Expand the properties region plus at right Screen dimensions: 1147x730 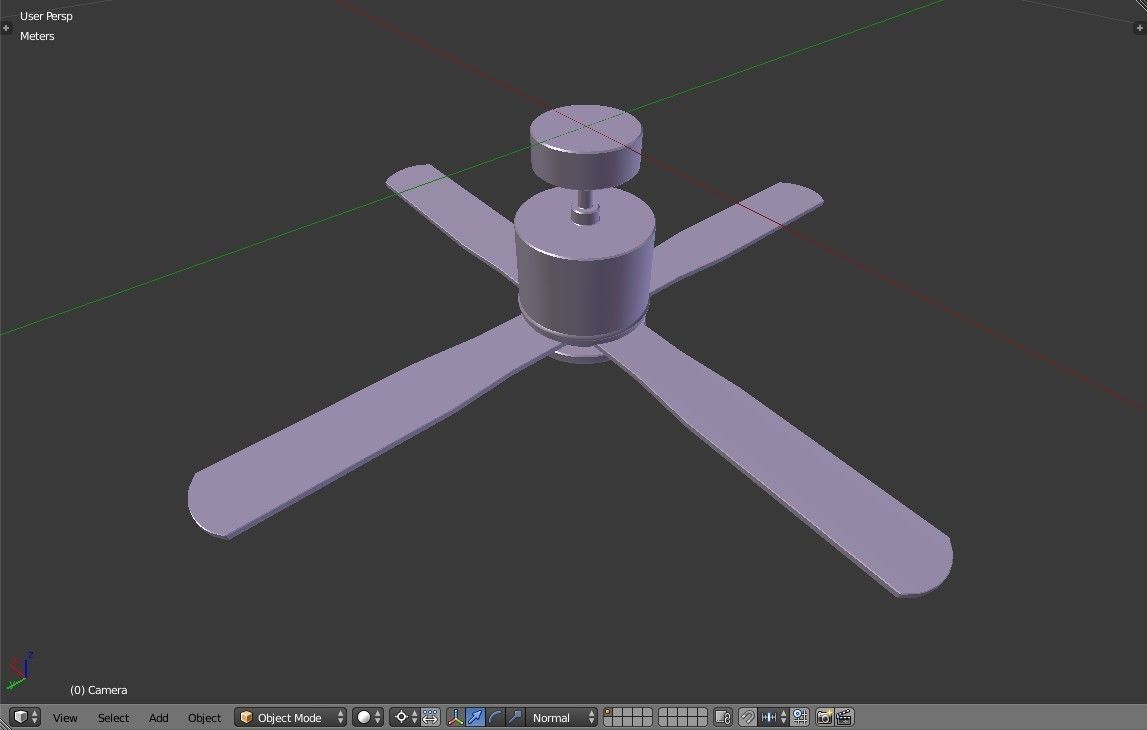tap(1140, 28)
